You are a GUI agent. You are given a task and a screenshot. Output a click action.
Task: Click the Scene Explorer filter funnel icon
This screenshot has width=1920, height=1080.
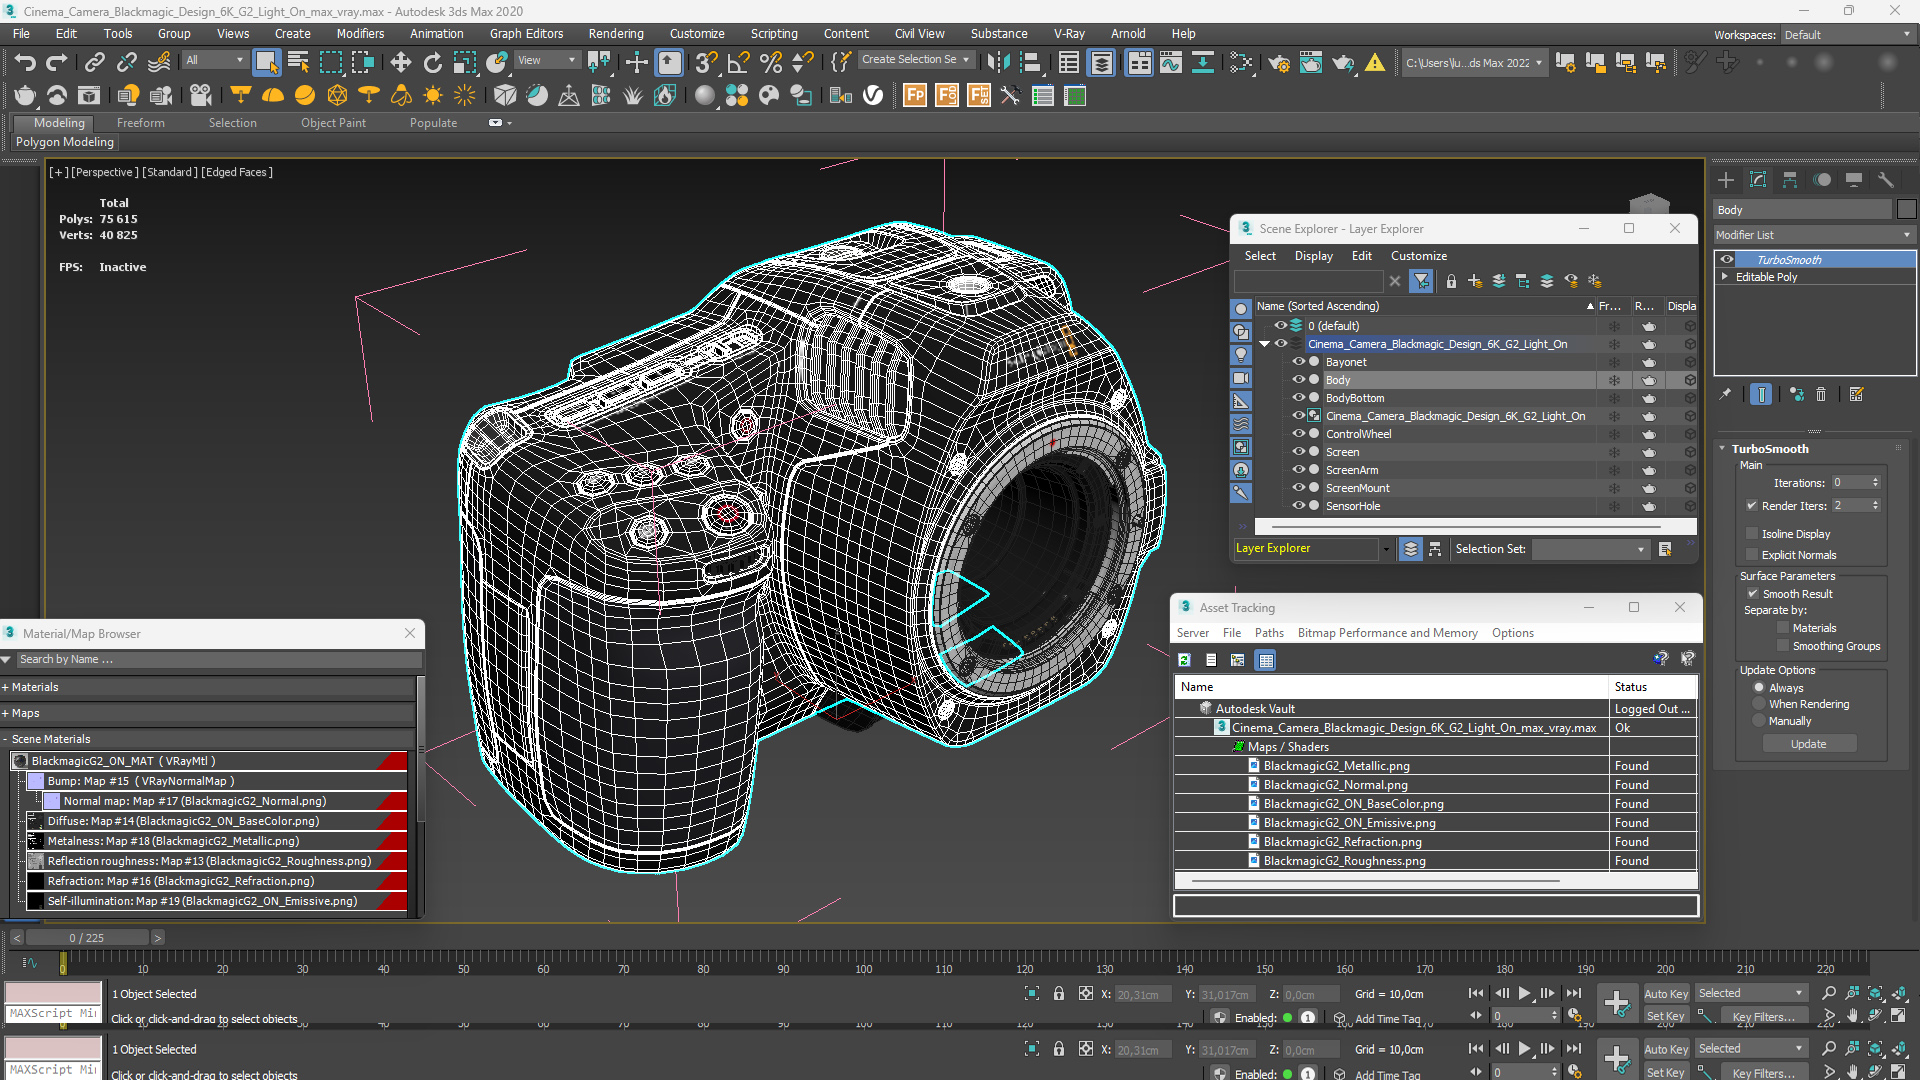point(1421,282)
